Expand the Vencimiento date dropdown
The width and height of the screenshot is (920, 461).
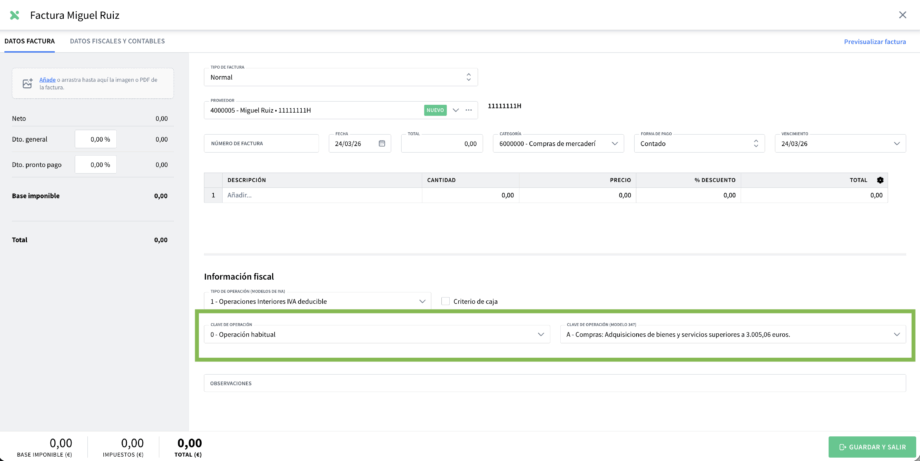pos(840,143)
